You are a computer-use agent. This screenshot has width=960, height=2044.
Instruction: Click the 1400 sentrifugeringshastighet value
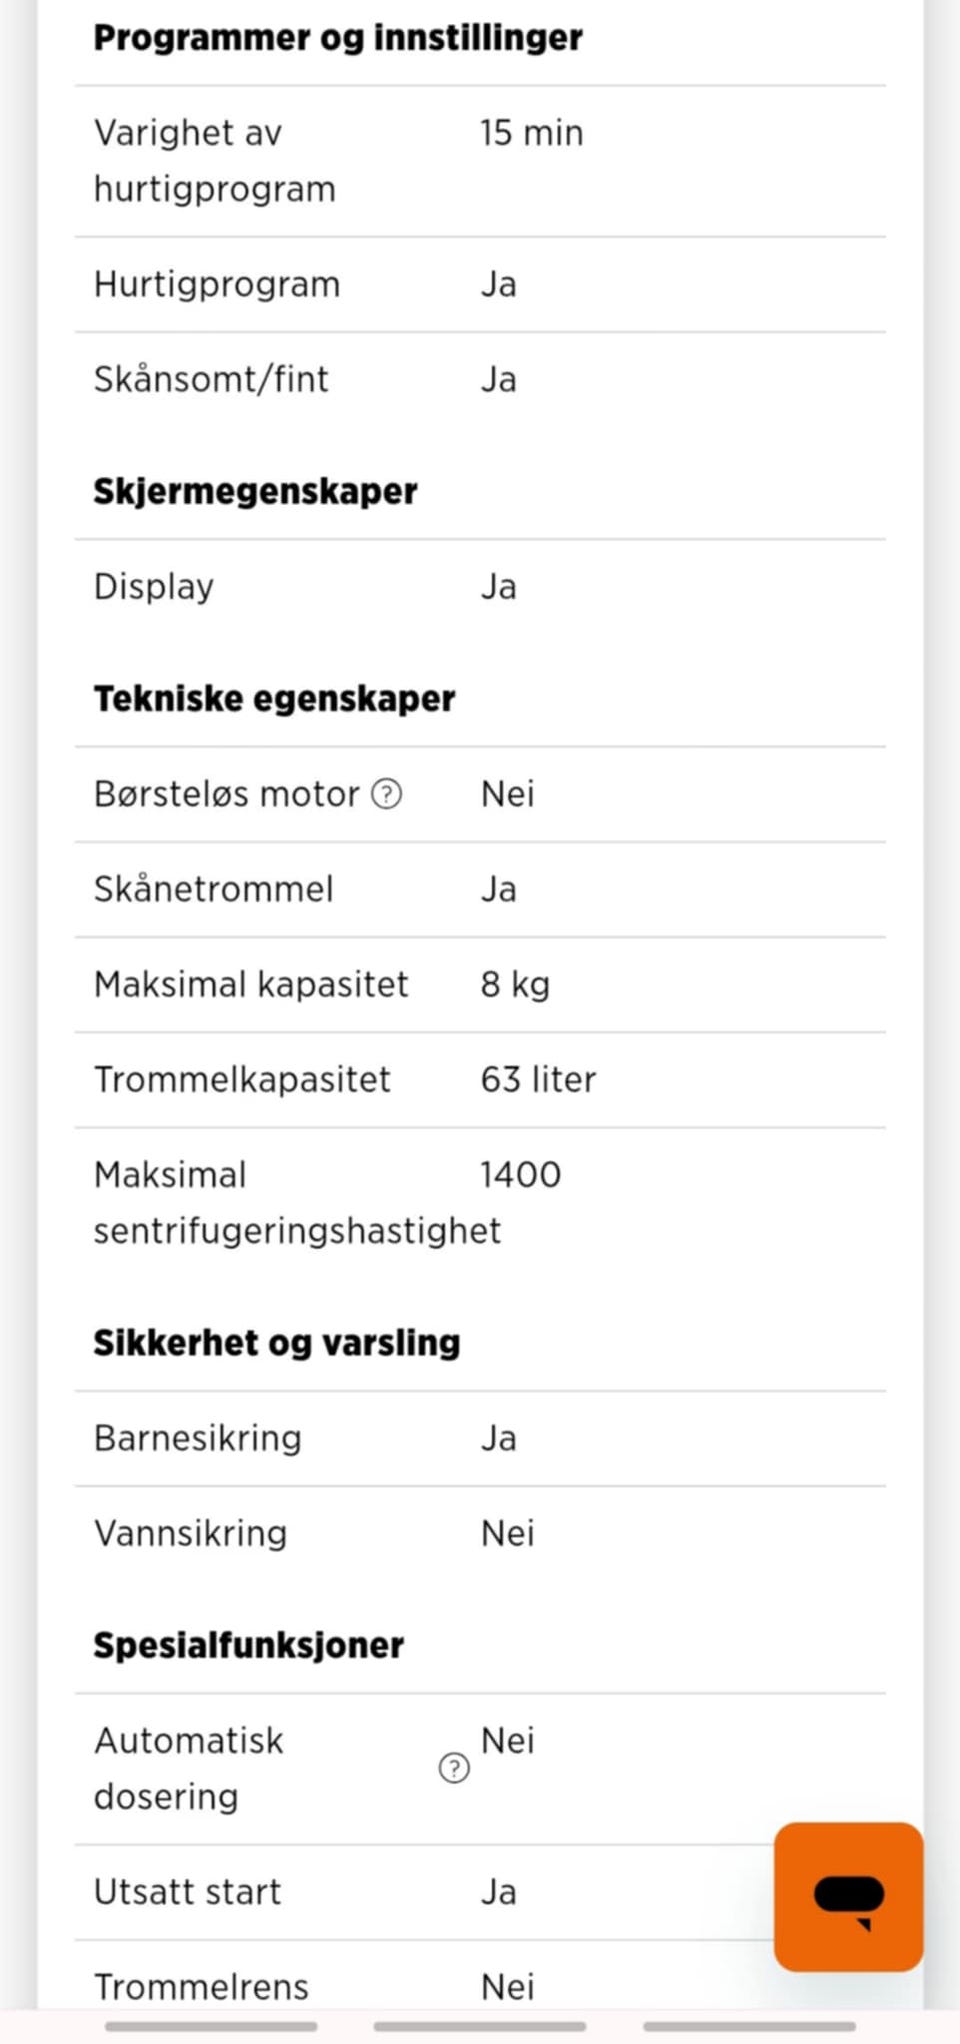pos(520,1175)
